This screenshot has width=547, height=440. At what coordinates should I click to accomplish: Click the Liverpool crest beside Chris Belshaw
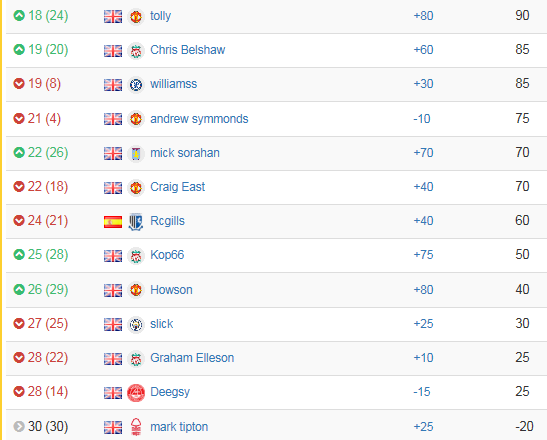click(136, 51)
